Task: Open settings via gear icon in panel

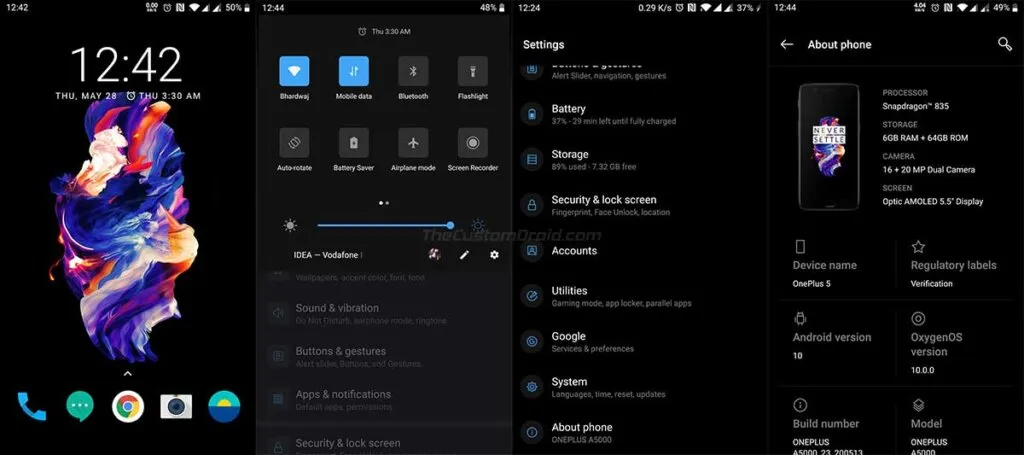Action: coord(494,255)
